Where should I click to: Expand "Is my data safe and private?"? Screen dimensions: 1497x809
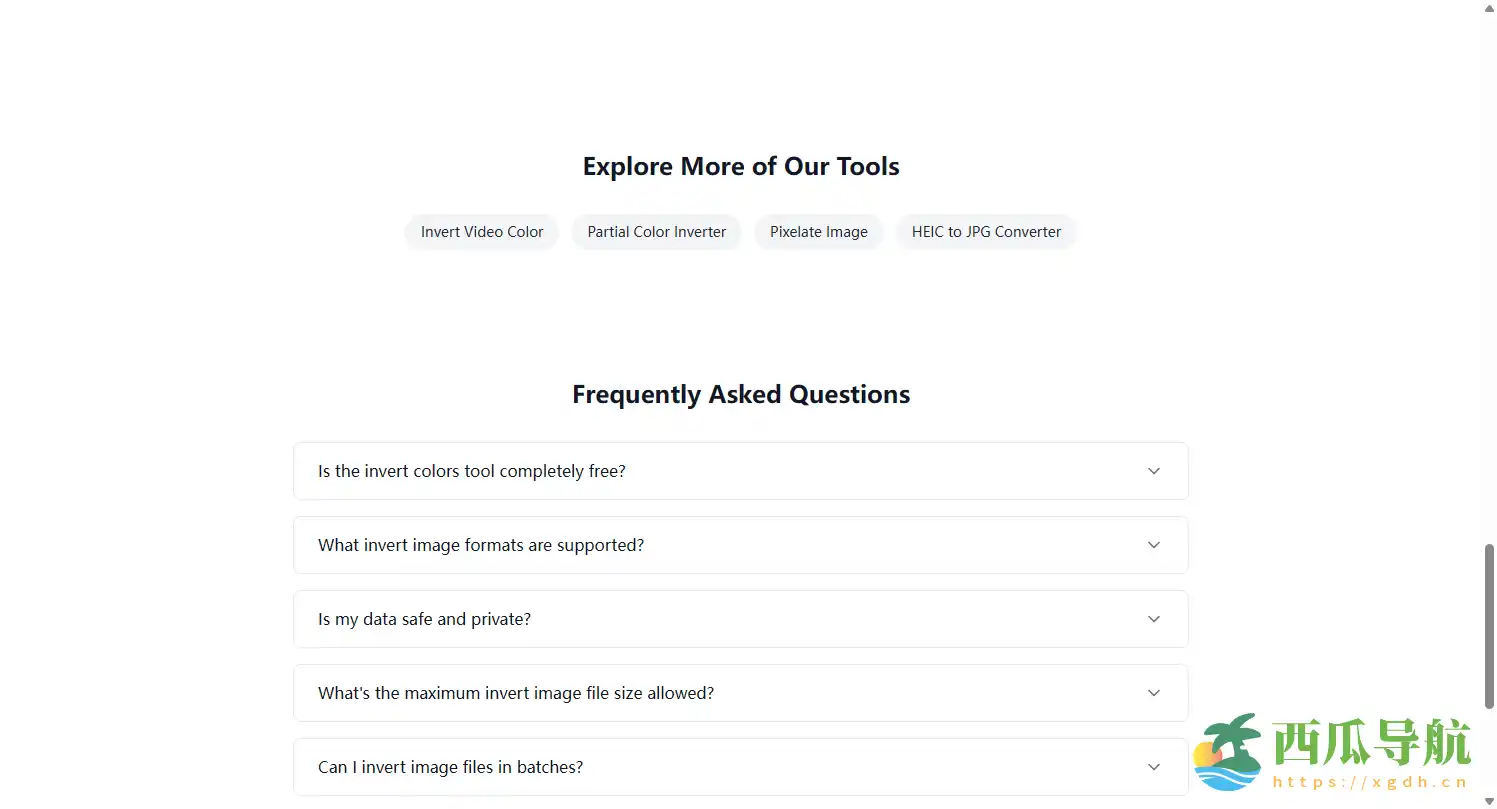click(x=424, y=619)
